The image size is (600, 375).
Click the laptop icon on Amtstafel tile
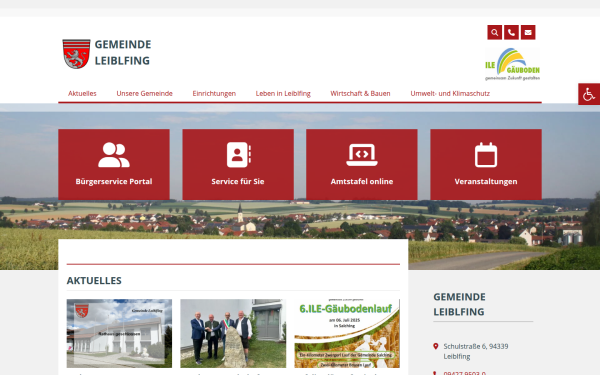[x=362, y=155]
